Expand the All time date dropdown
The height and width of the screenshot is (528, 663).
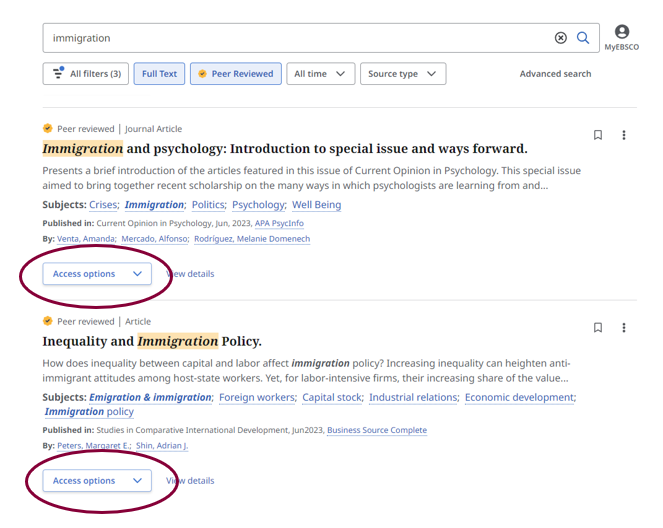[320, 74]
